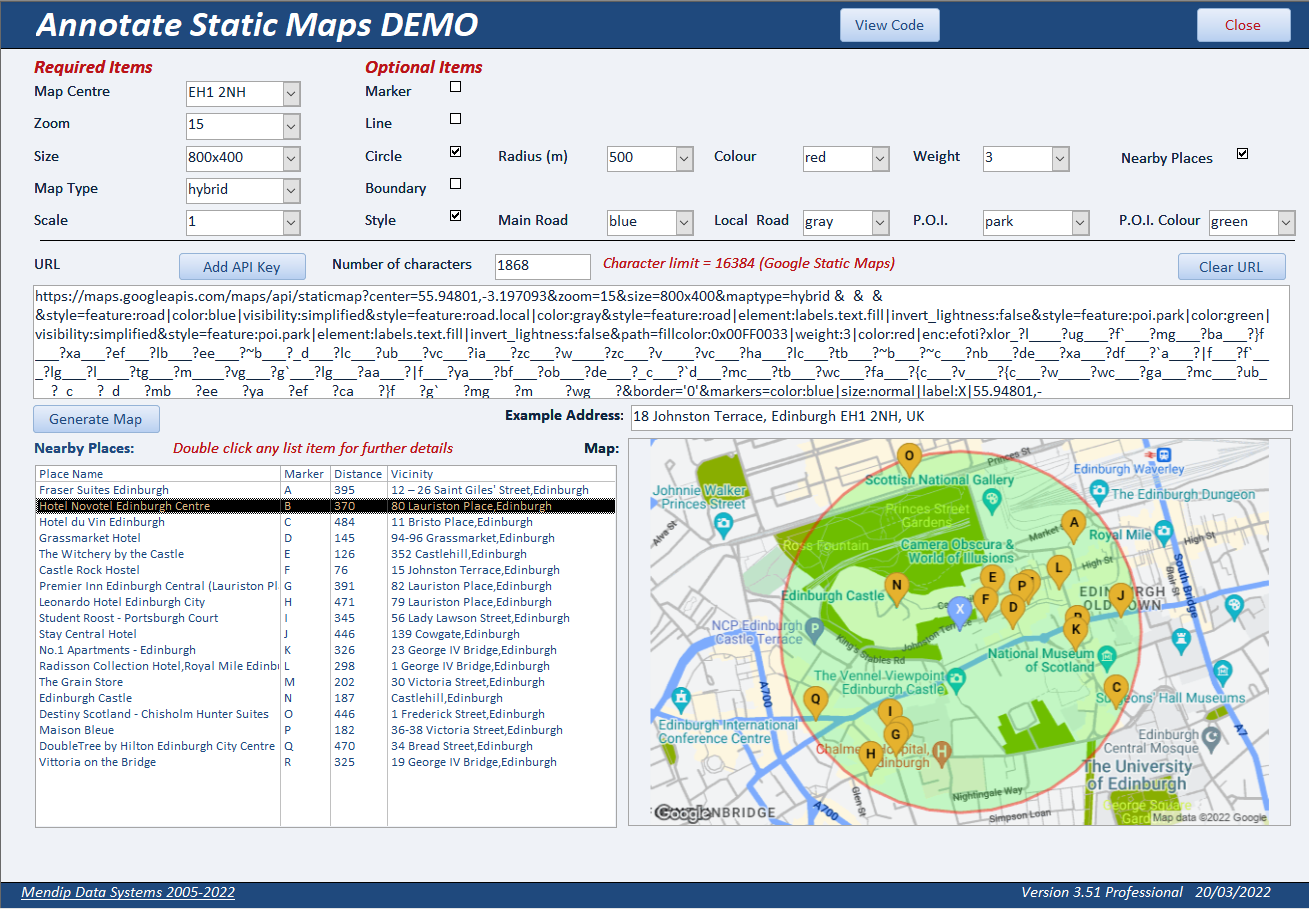This screenshot has height=909, width=1309.
Task: Click the Example Address field
Action: click(962, 417)
